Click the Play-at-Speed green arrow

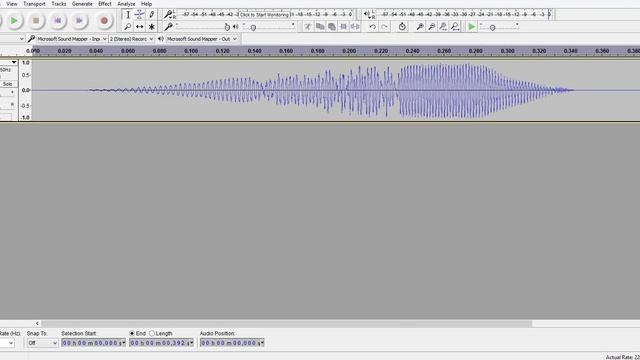472,27
